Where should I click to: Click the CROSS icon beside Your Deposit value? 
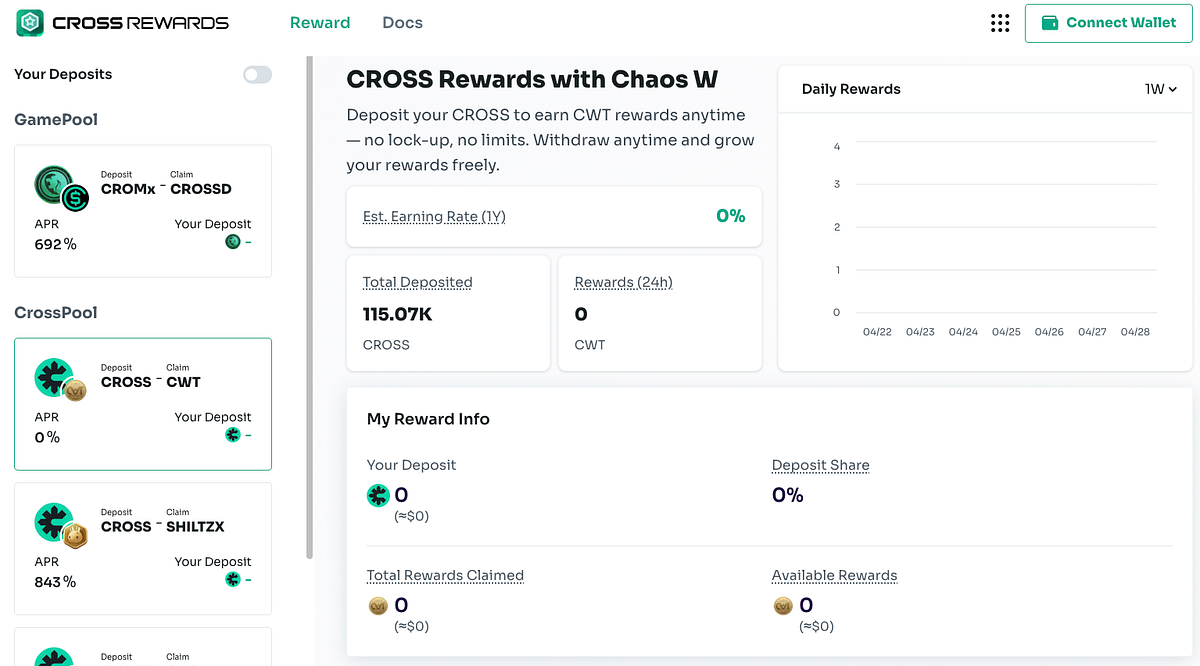(378, 495)
